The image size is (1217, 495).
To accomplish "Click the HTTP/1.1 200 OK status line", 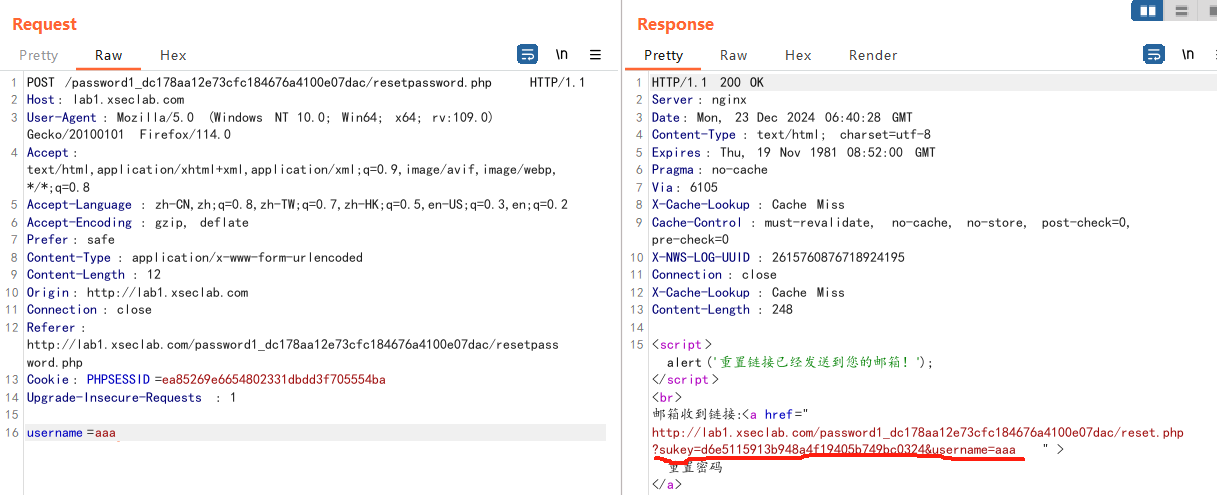I will 707,82.
